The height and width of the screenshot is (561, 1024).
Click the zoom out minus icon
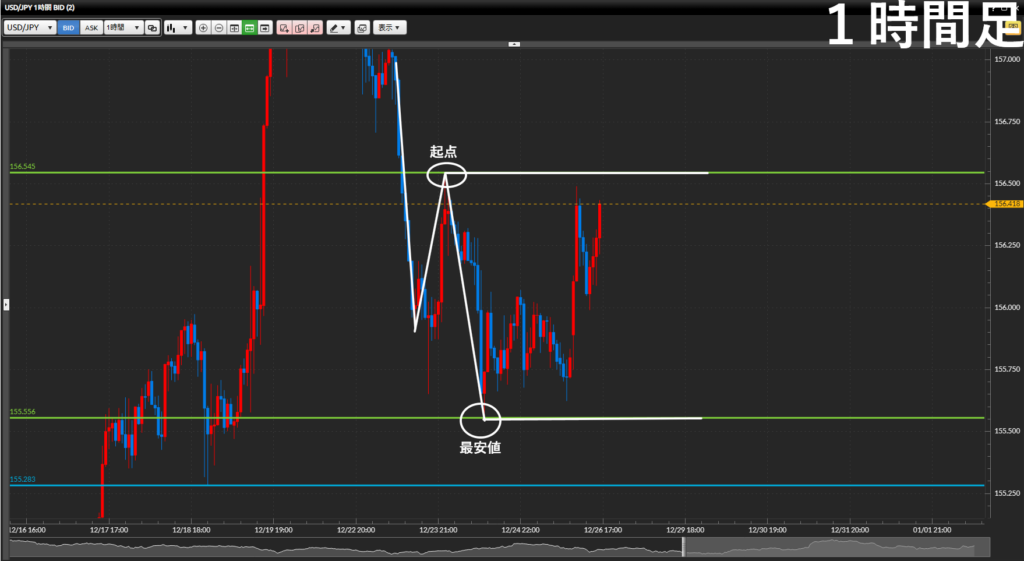tap(219, 28)
